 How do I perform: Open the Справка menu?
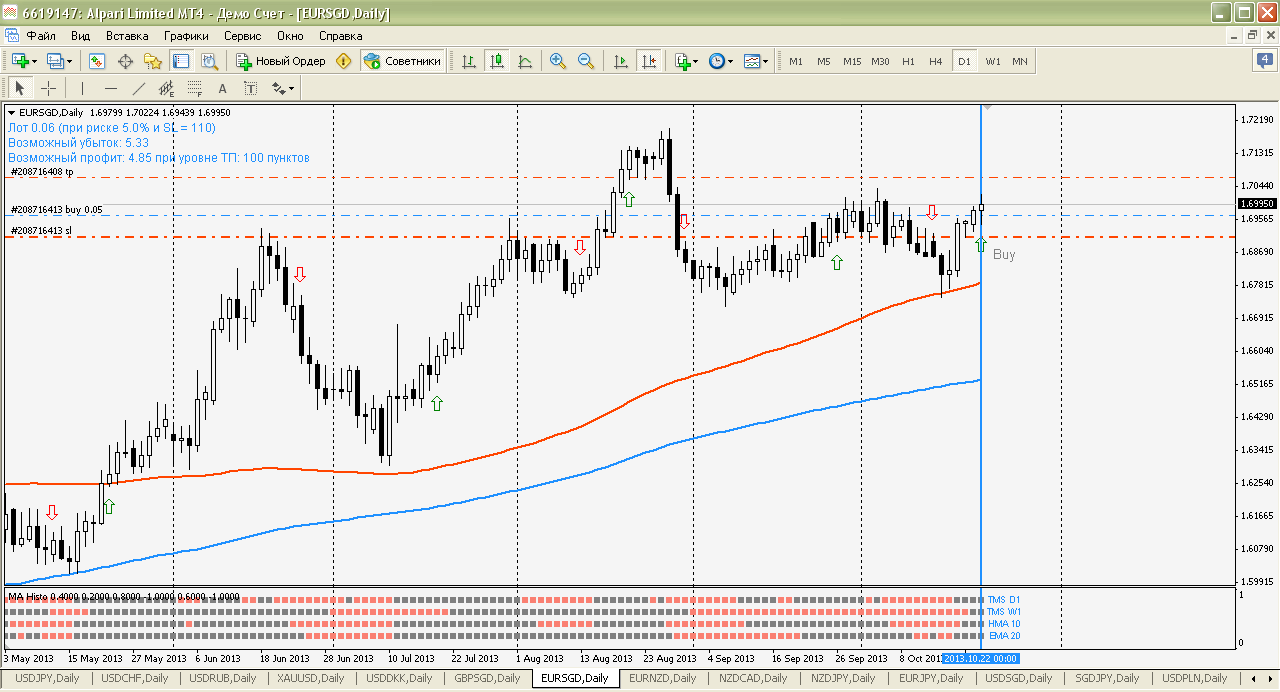point(341,35)
